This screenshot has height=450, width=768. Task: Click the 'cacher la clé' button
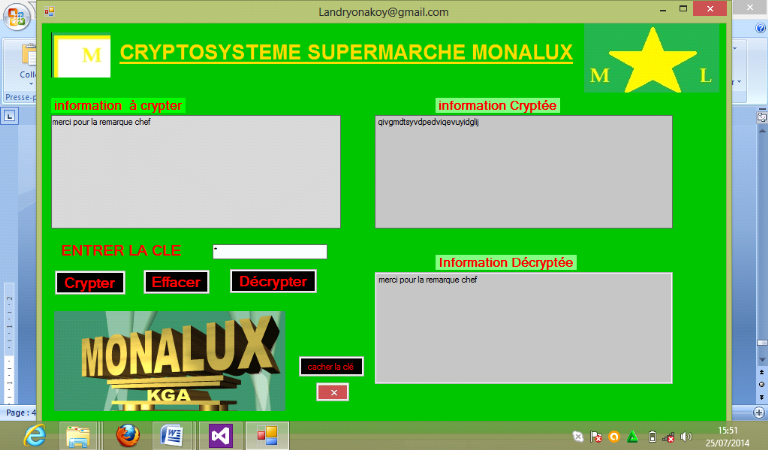tap(331, 366)
